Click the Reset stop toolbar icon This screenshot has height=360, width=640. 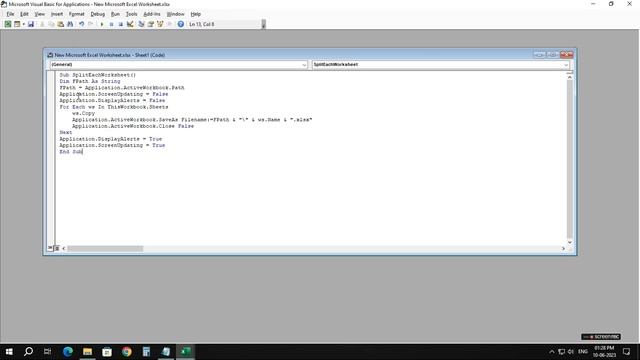[x=120, y=24]
